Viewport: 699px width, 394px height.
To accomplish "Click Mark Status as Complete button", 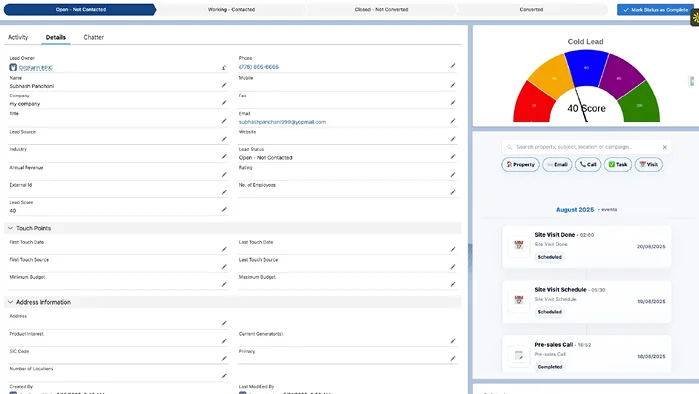I will pyautogui.click(x=655, y=10).
